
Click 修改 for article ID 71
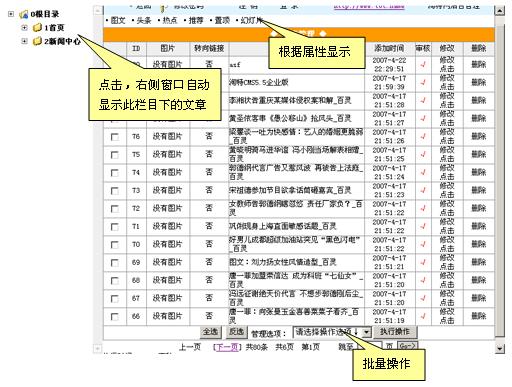click(x=447, y=222)
